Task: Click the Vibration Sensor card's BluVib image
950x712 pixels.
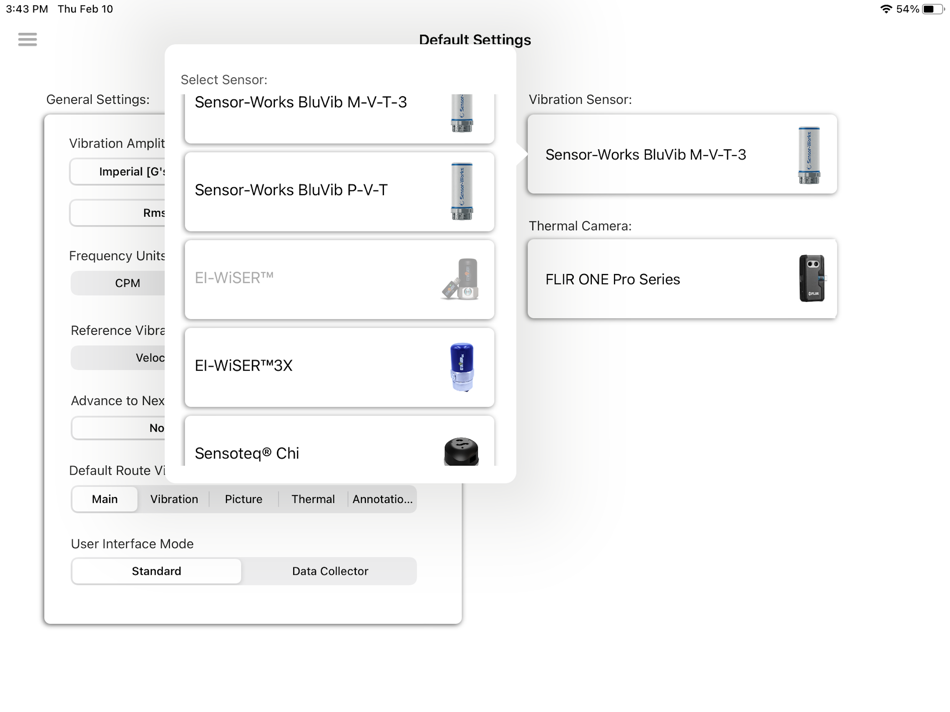Action: 809,155
